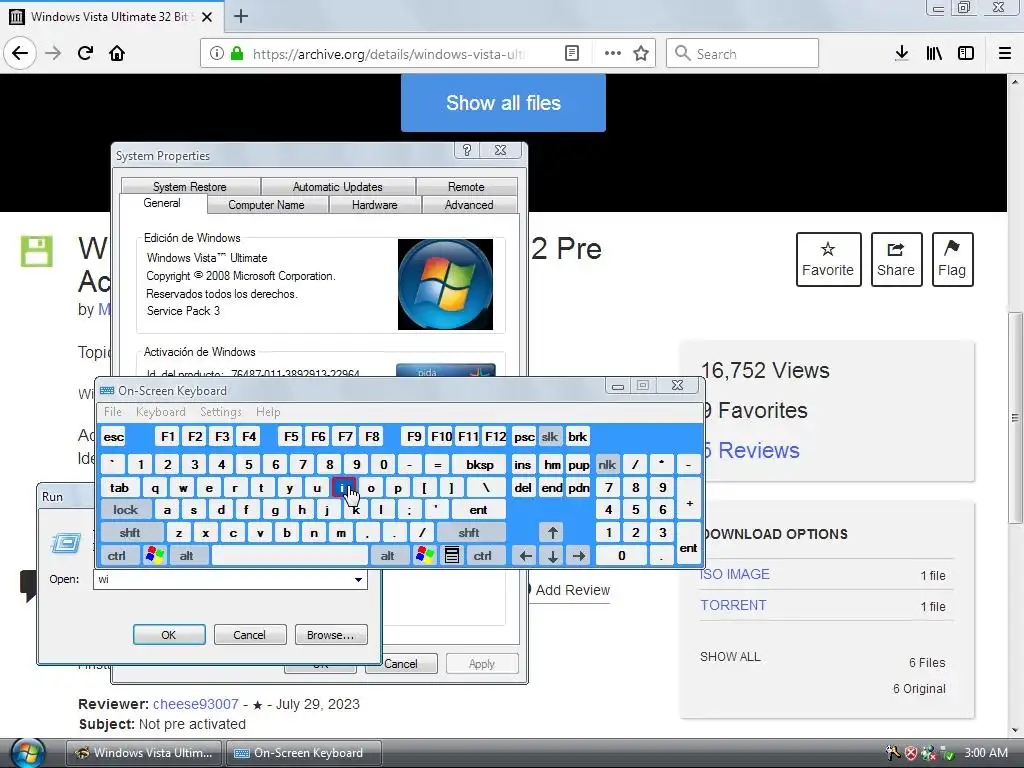Click the application menu key on On-Screen Keyboard
The width and height of the screenshot is (1024, 768).
pyautogui.click(x=451, y=556)
